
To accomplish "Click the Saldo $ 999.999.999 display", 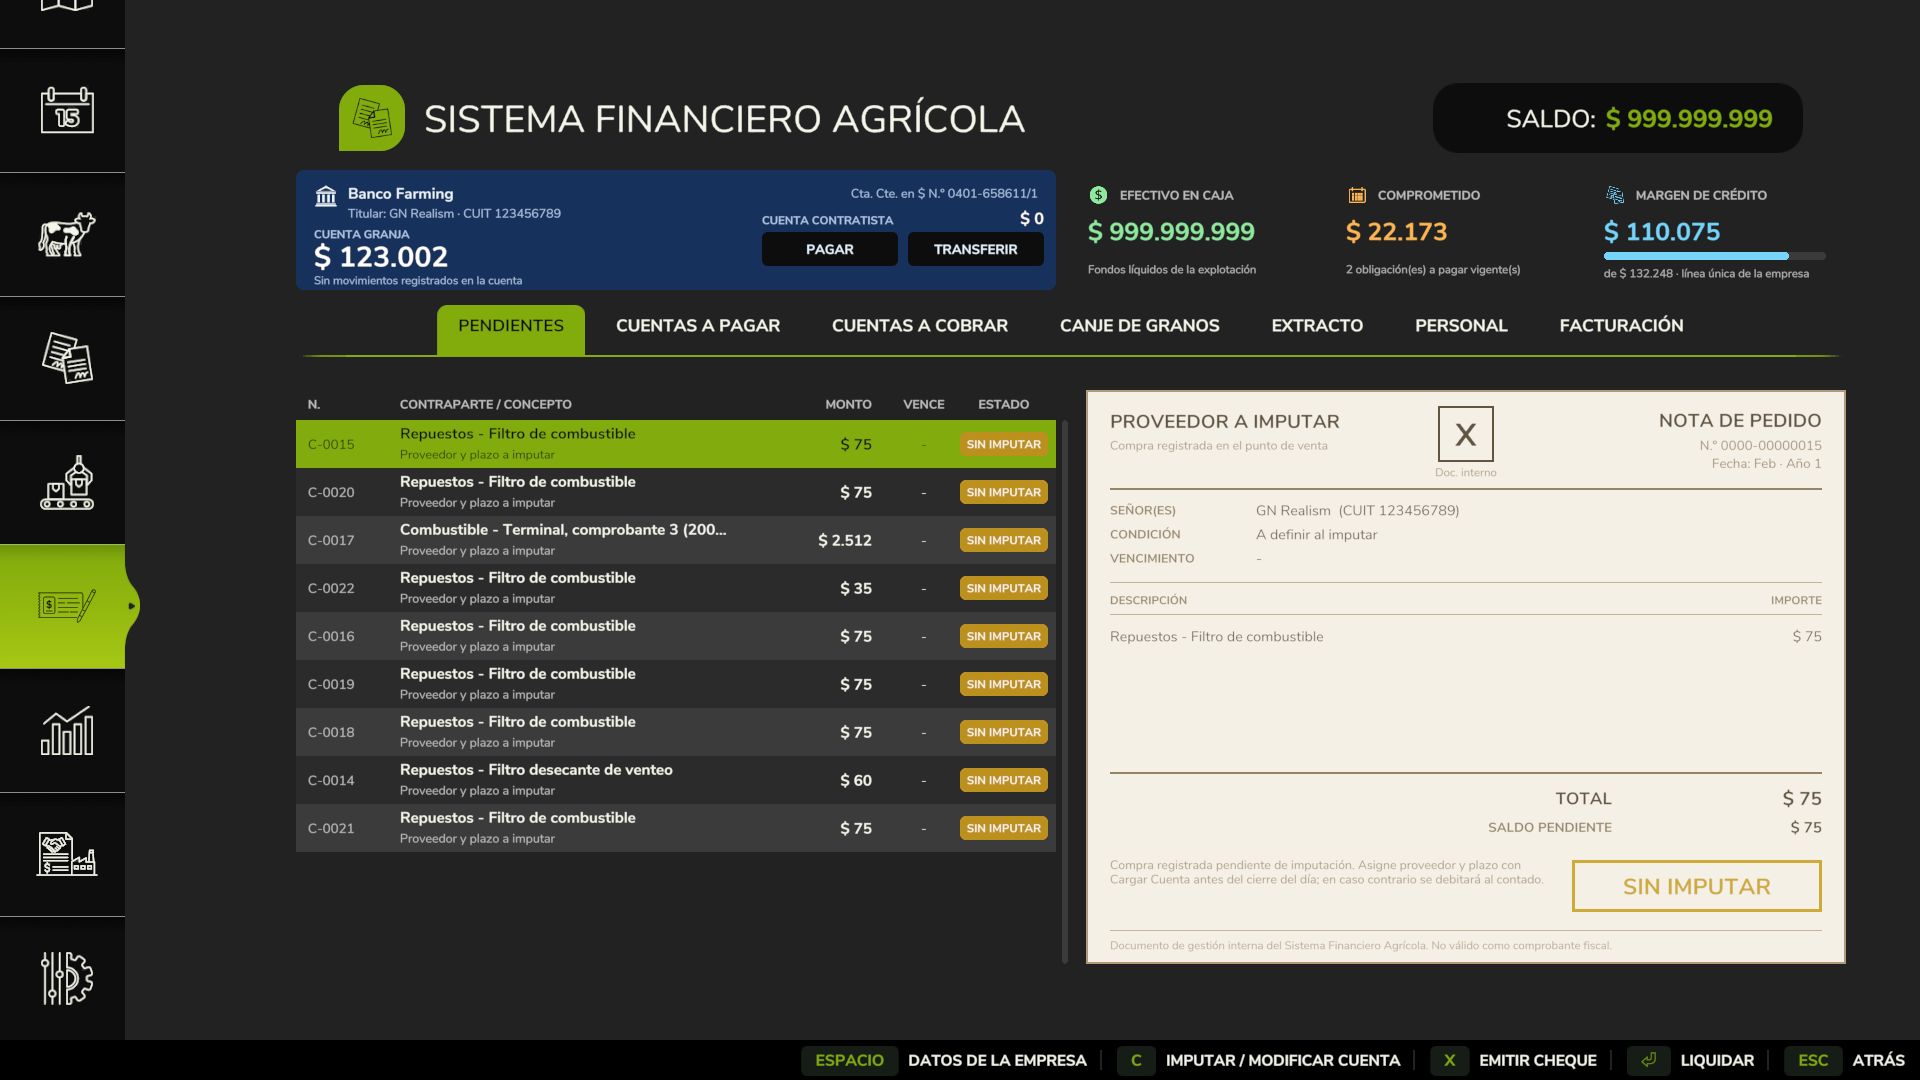I will click(x=1618, y=118).
